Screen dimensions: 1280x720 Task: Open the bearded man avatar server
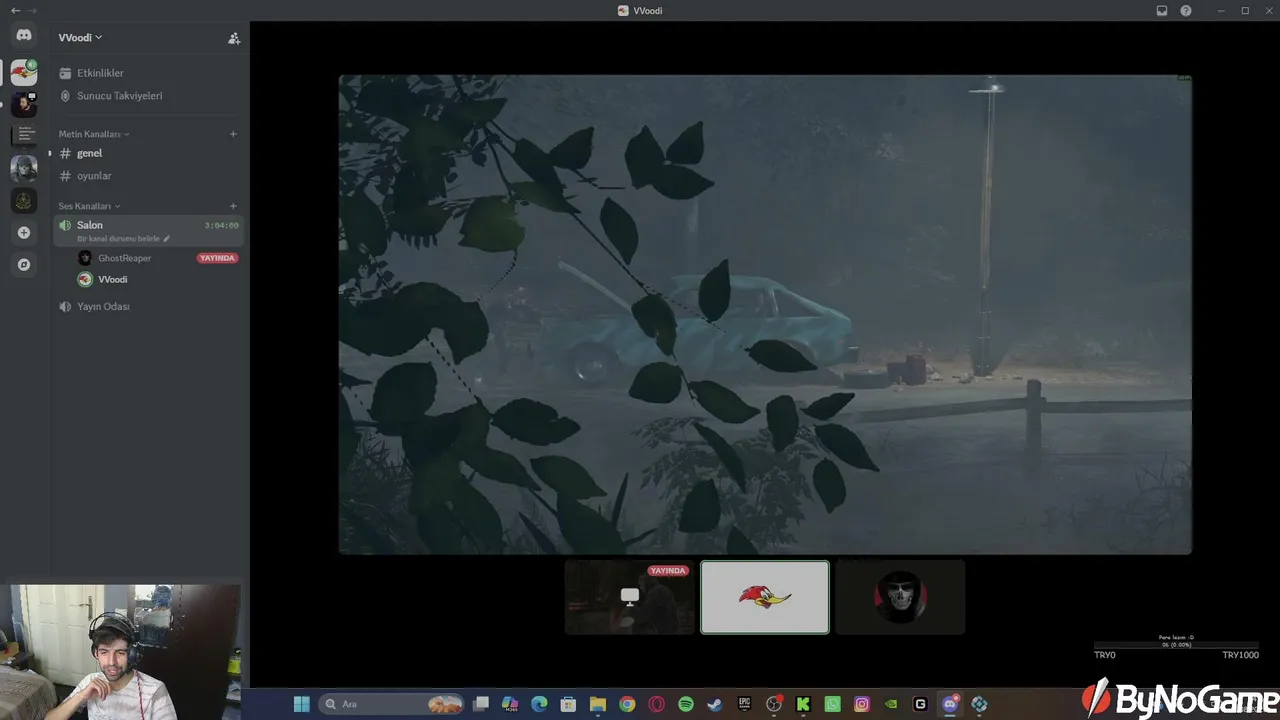point(24,104)
